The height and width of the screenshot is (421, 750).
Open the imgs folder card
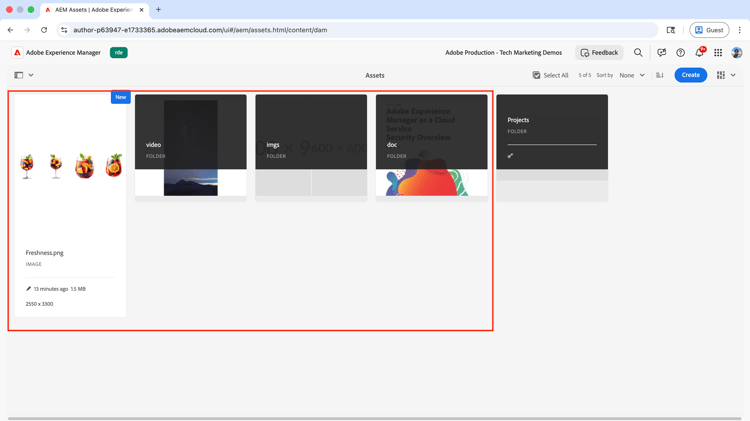click(x=311, y=147)
